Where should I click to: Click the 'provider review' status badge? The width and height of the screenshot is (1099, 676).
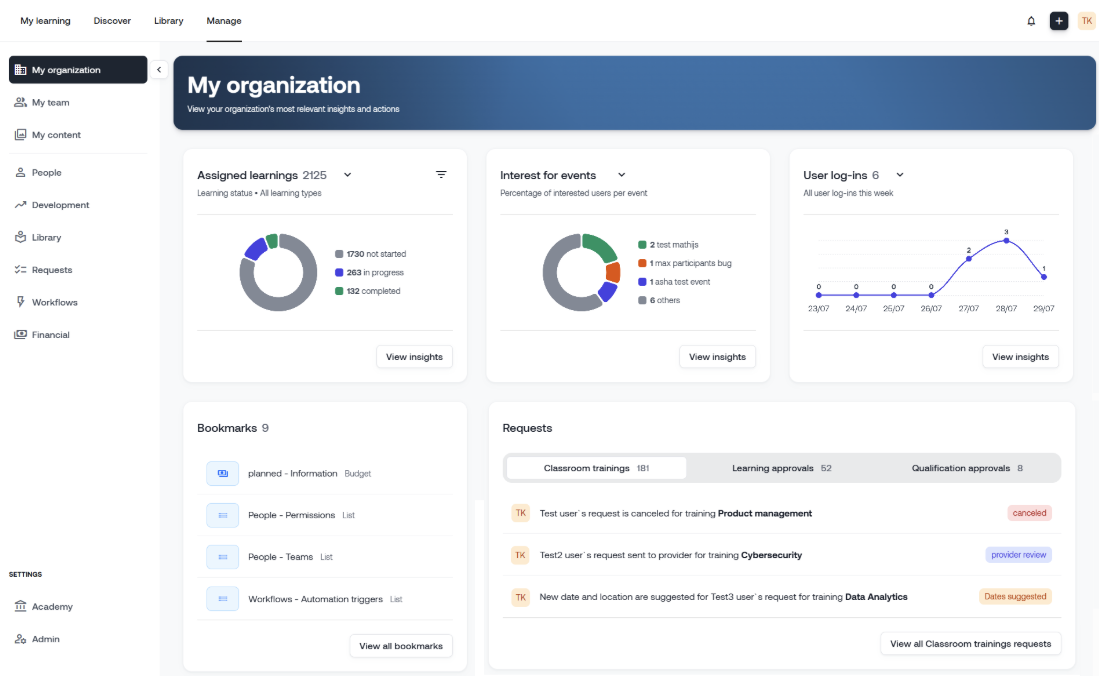click(1018, 555)
